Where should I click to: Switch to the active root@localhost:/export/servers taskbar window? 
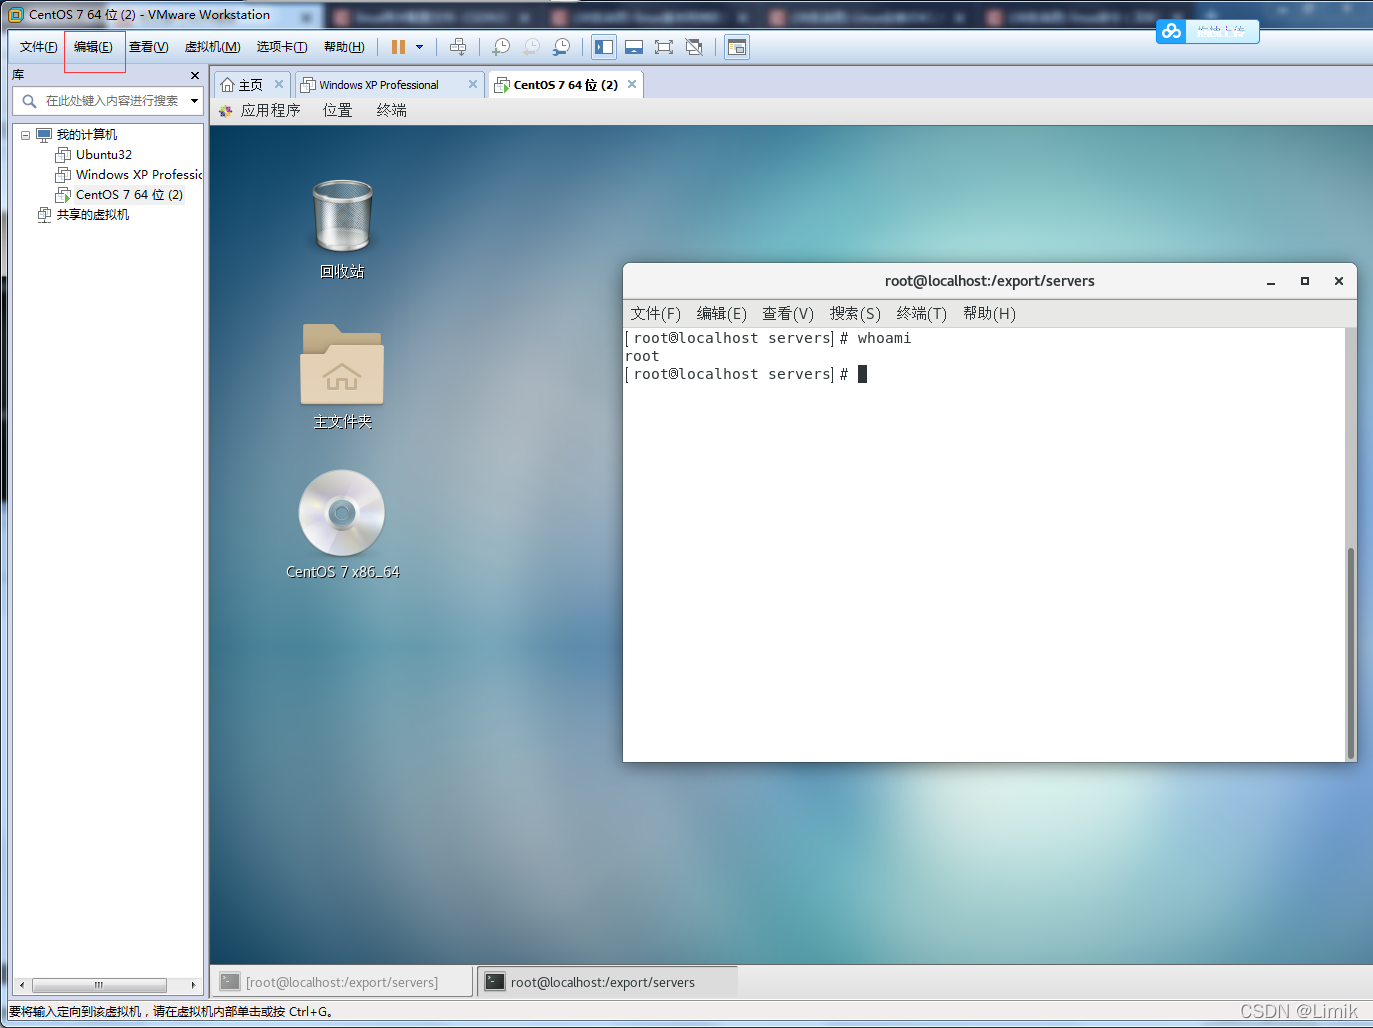(607, 982)
